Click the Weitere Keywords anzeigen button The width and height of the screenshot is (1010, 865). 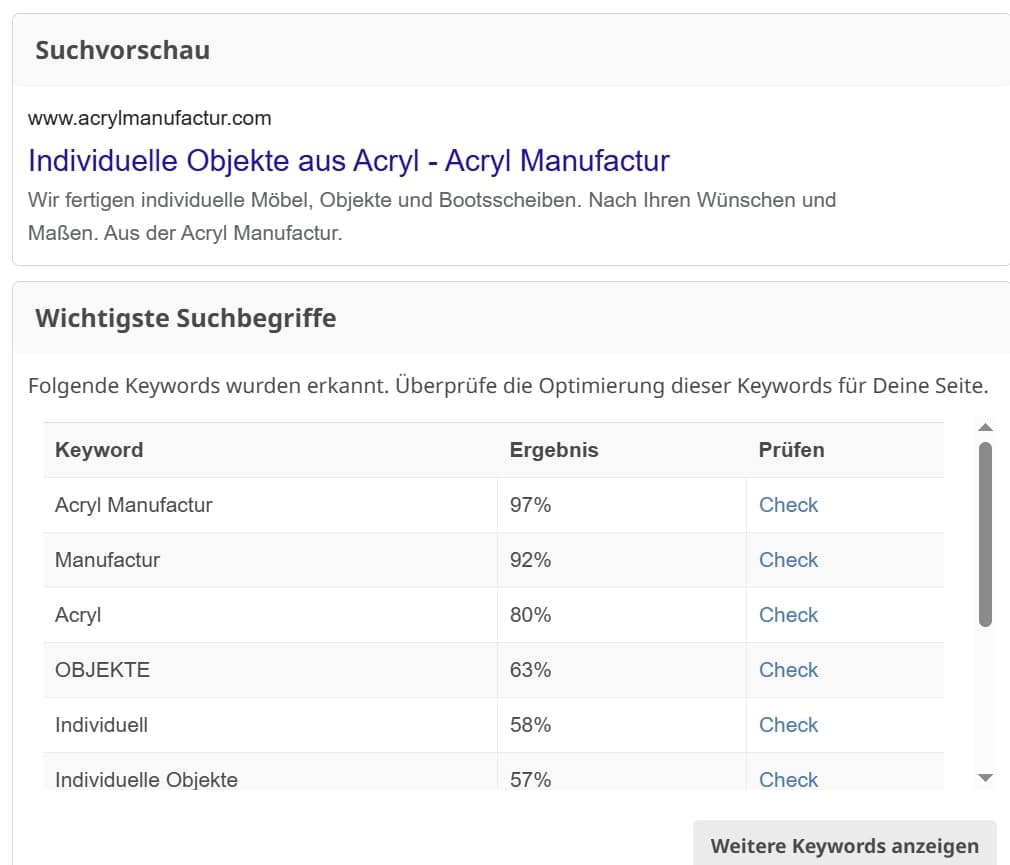844,844
